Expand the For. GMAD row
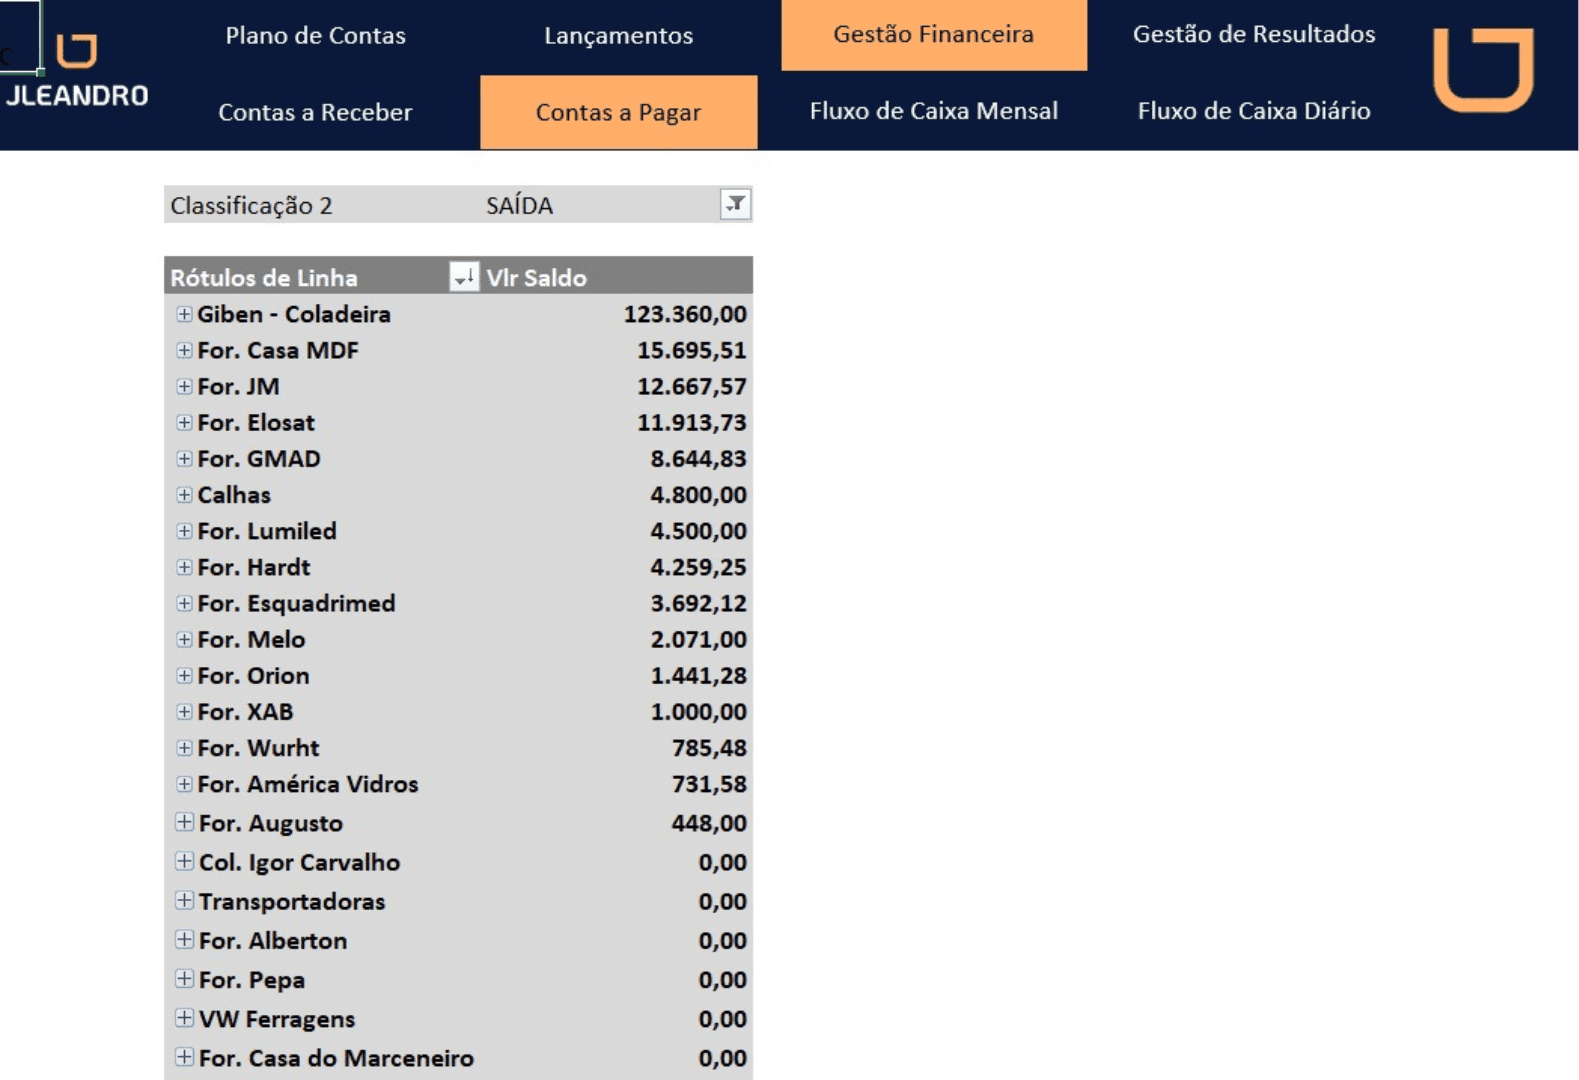This screenshot has width=1579, height=1080. click(184, 458)
